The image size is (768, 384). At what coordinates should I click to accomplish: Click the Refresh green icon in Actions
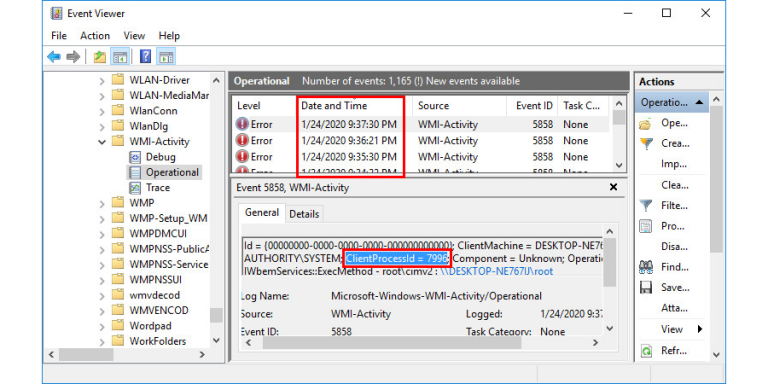click(x=647, y=351)
